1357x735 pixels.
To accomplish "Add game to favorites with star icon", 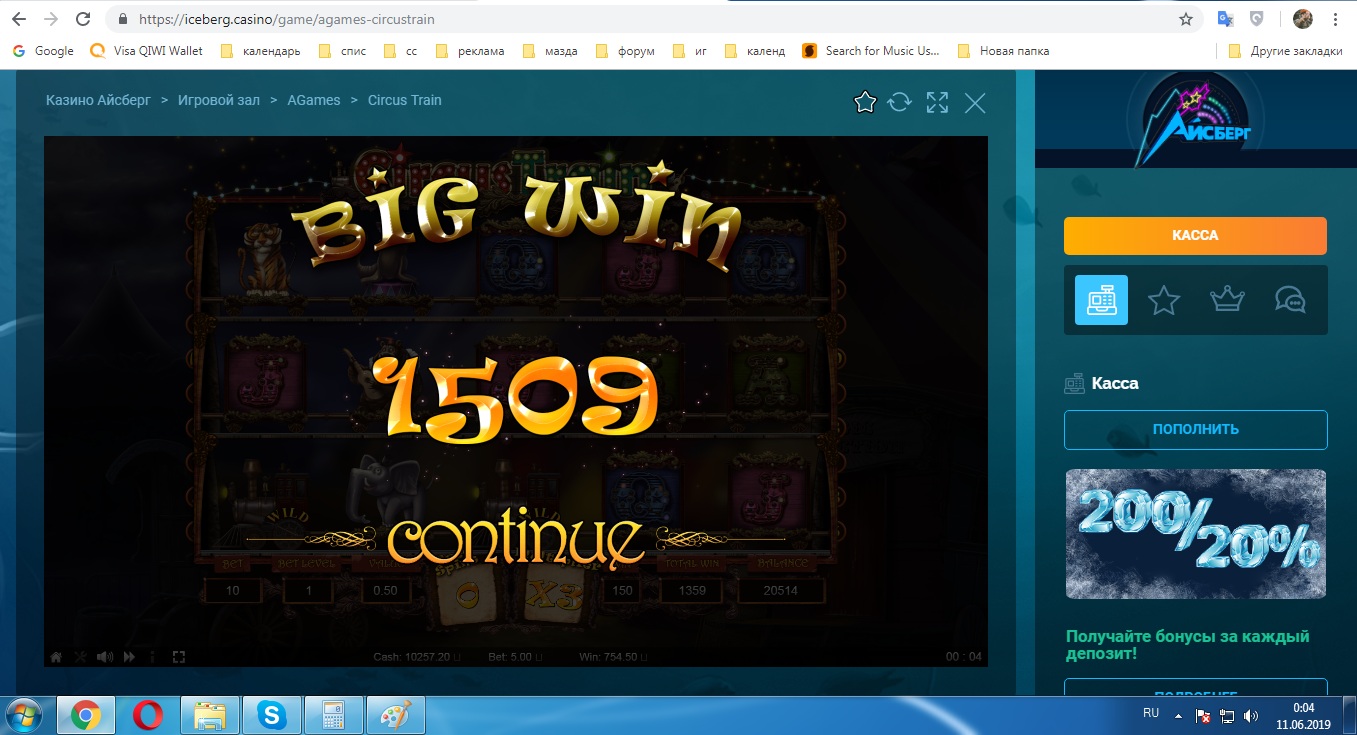I will (x=865, y=102).
